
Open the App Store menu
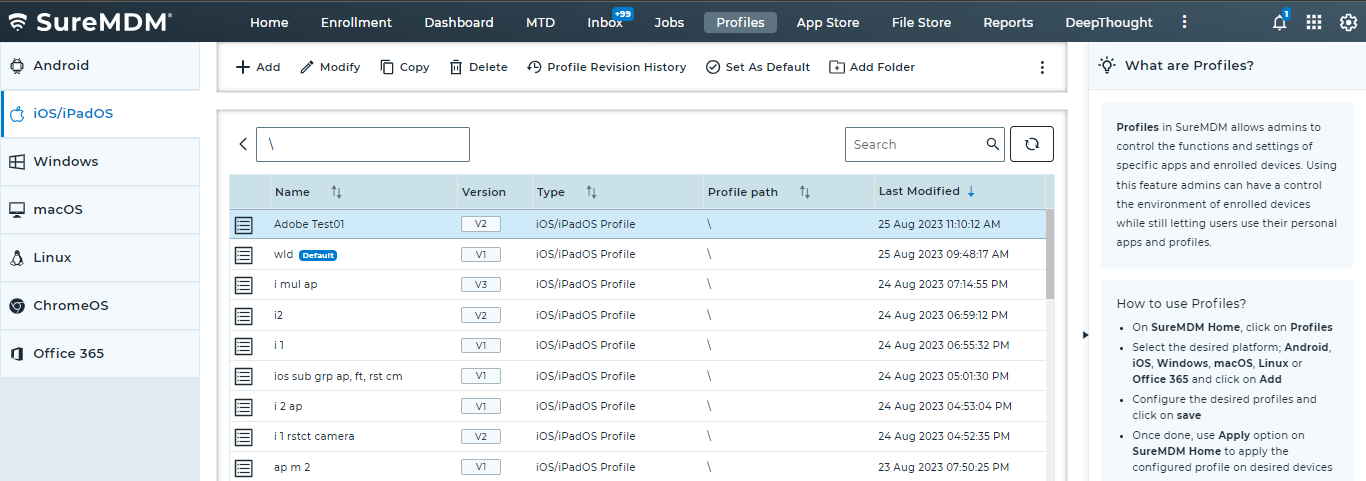click(828, 22)
